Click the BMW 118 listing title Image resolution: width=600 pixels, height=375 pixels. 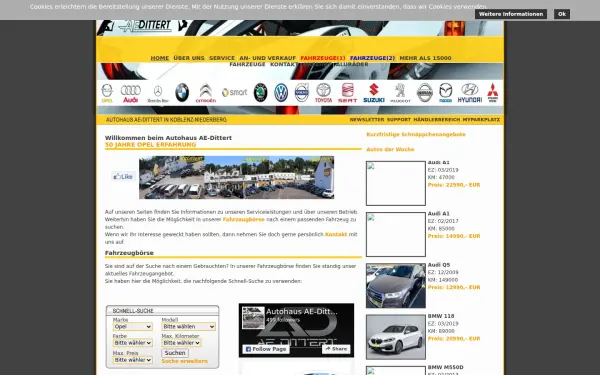pos(441,316)
